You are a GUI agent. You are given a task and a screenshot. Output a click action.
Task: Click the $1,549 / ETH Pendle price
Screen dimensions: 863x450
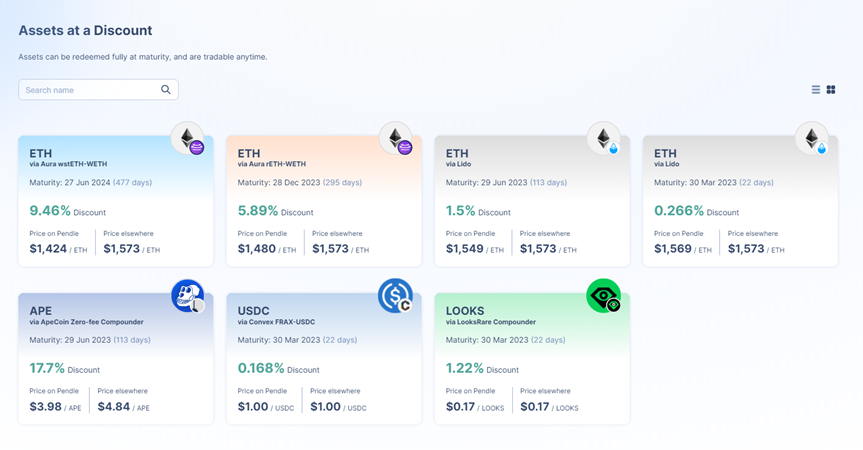pos(474,249)
